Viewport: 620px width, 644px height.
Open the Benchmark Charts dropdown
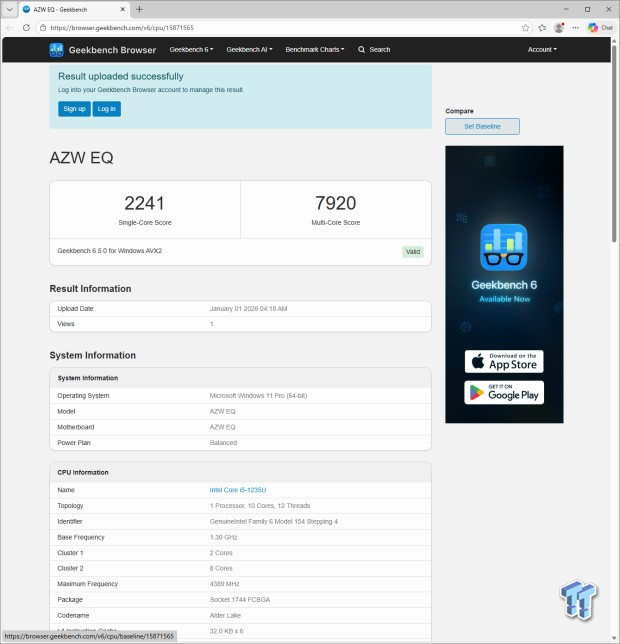pyautogui.click(x=314, y=49)
